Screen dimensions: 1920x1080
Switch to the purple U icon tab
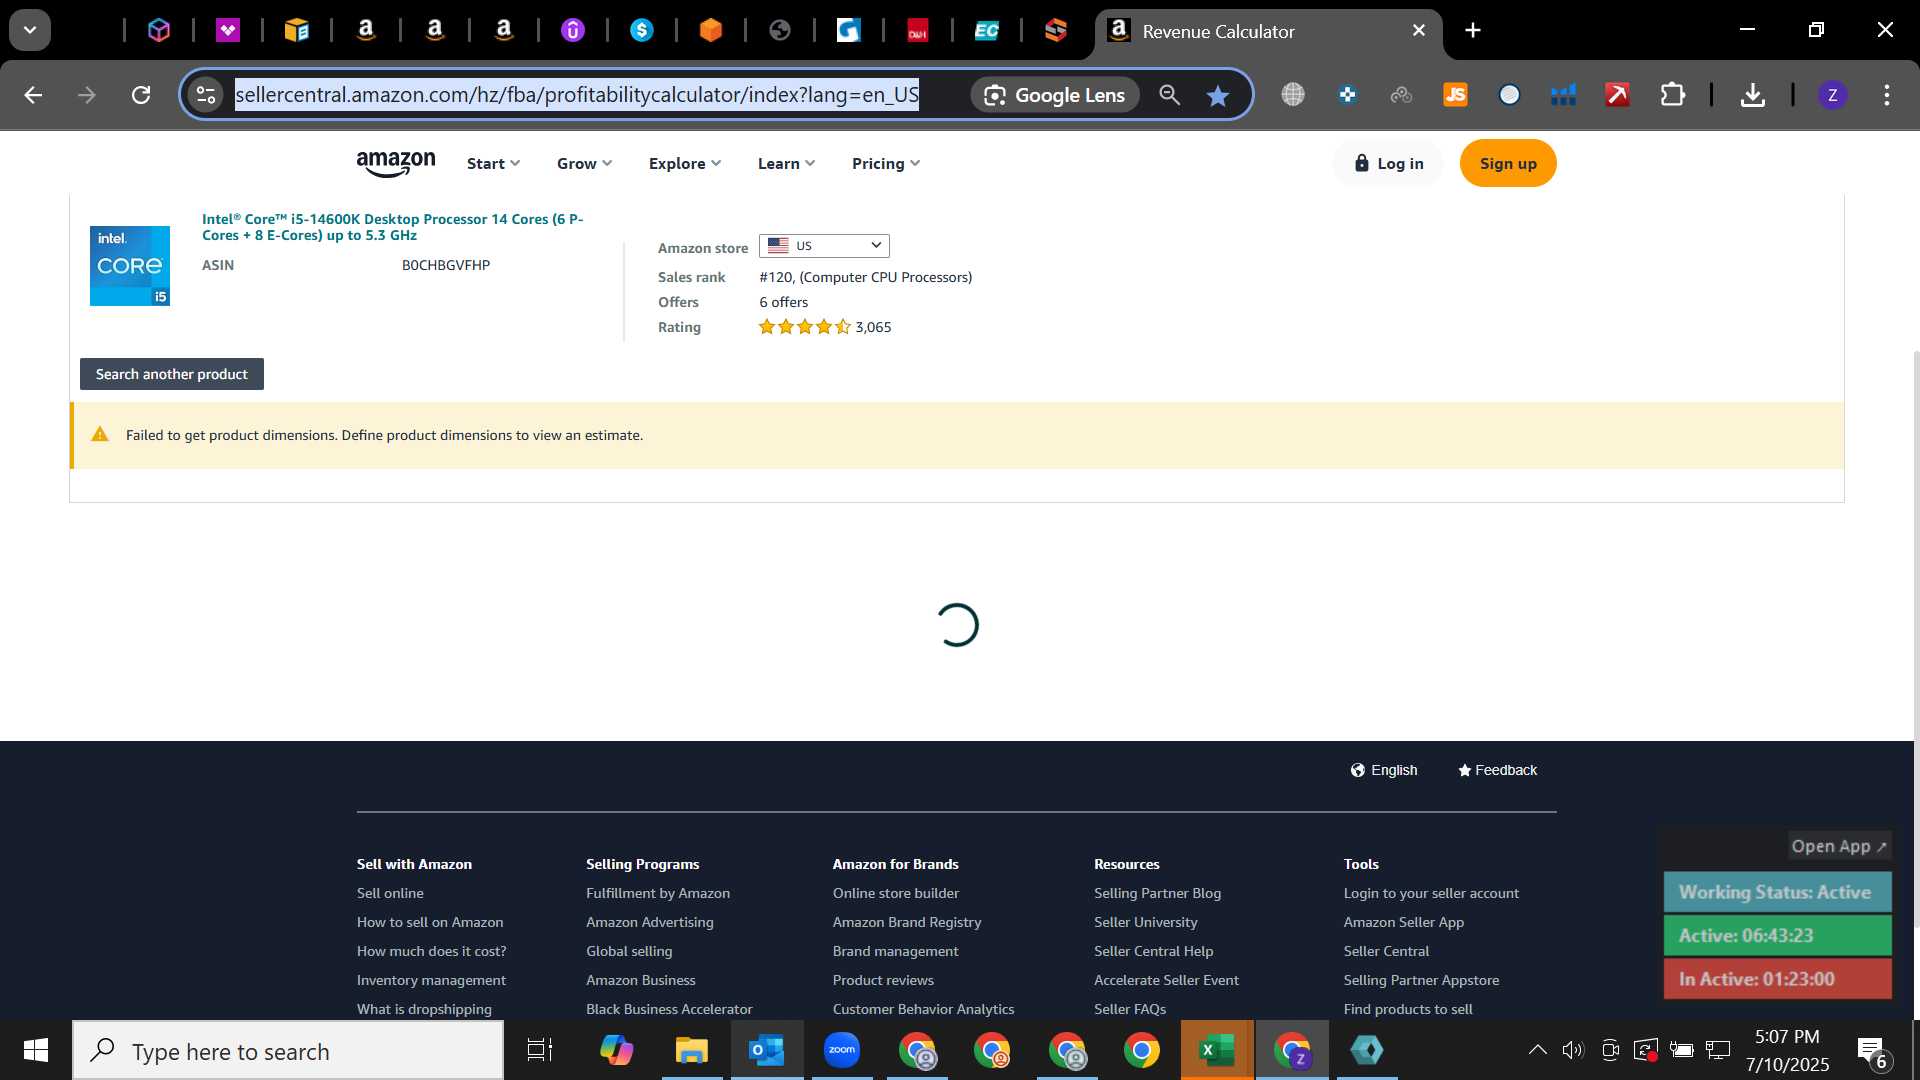572,31
